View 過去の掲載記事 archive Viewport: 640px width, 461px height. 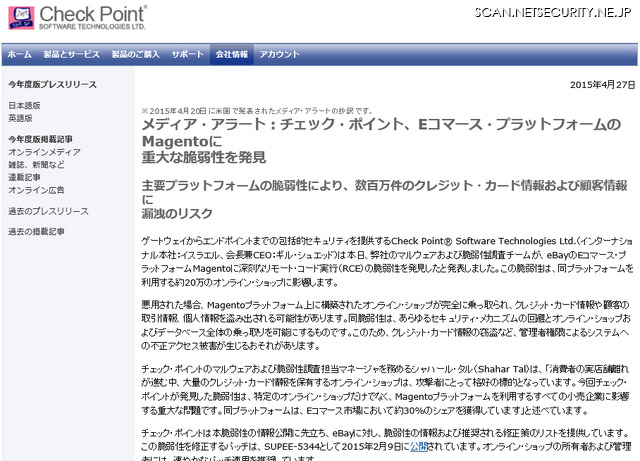click(36, 232)
